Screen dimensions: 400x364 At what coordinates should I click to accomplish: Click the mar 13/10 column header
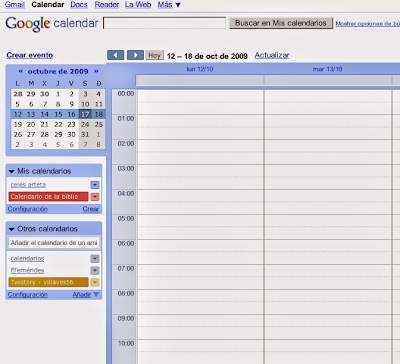(x=327, y=69)
